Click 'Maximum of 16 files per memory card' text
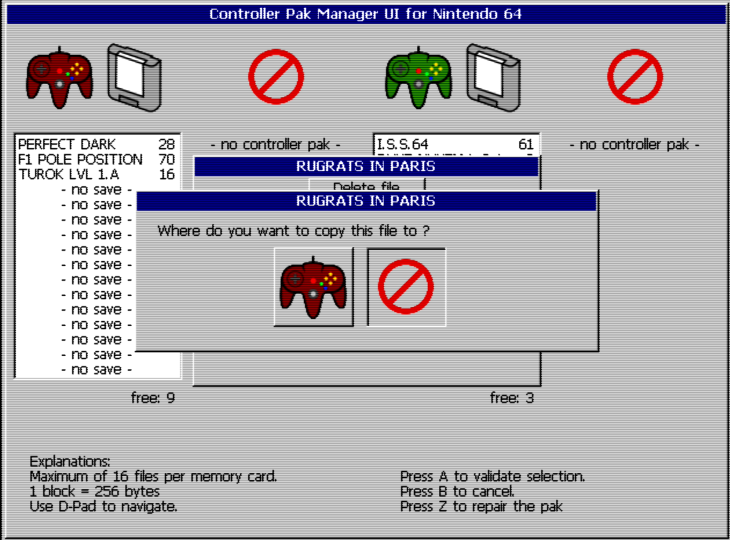730x540 pixels. [153, 476]
